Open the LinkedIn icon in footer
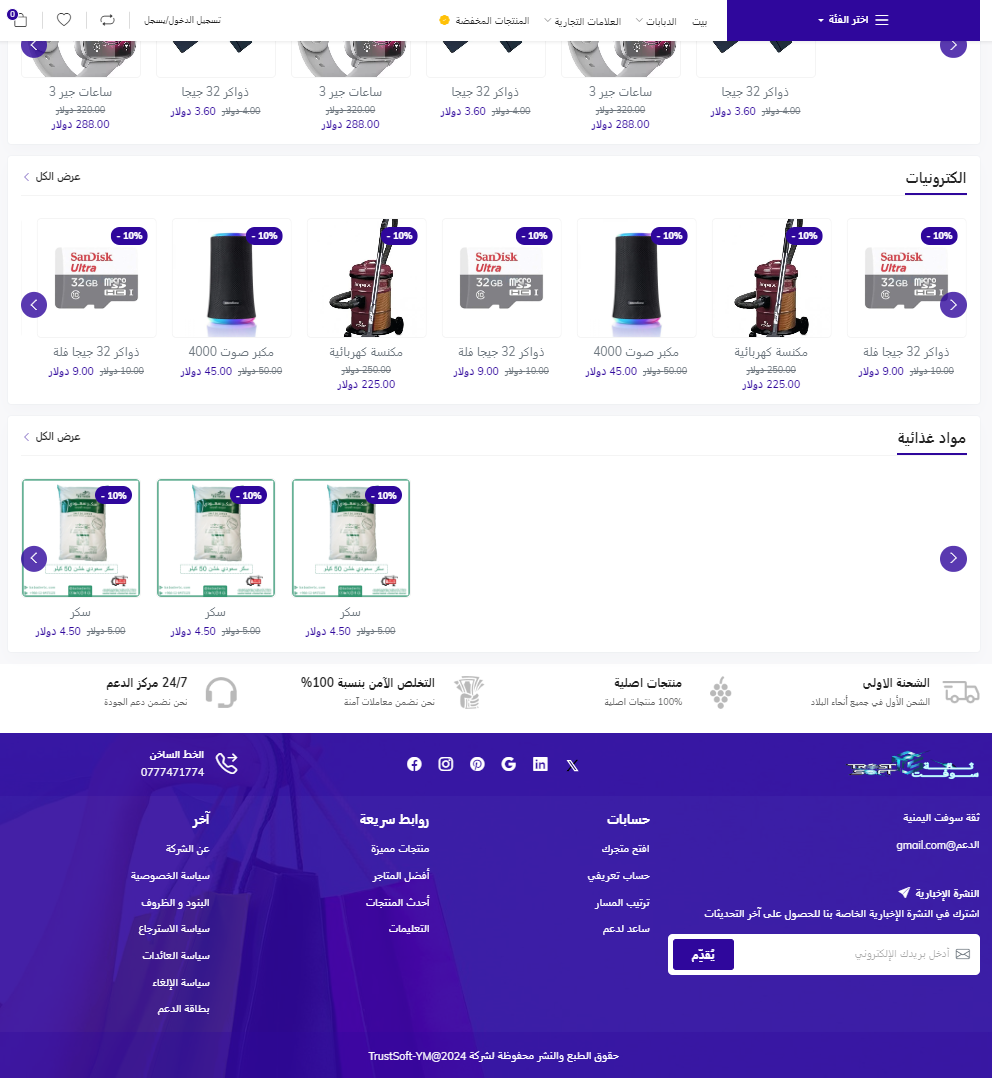Viewport: 992px width, 1078px height. [540, 764]
